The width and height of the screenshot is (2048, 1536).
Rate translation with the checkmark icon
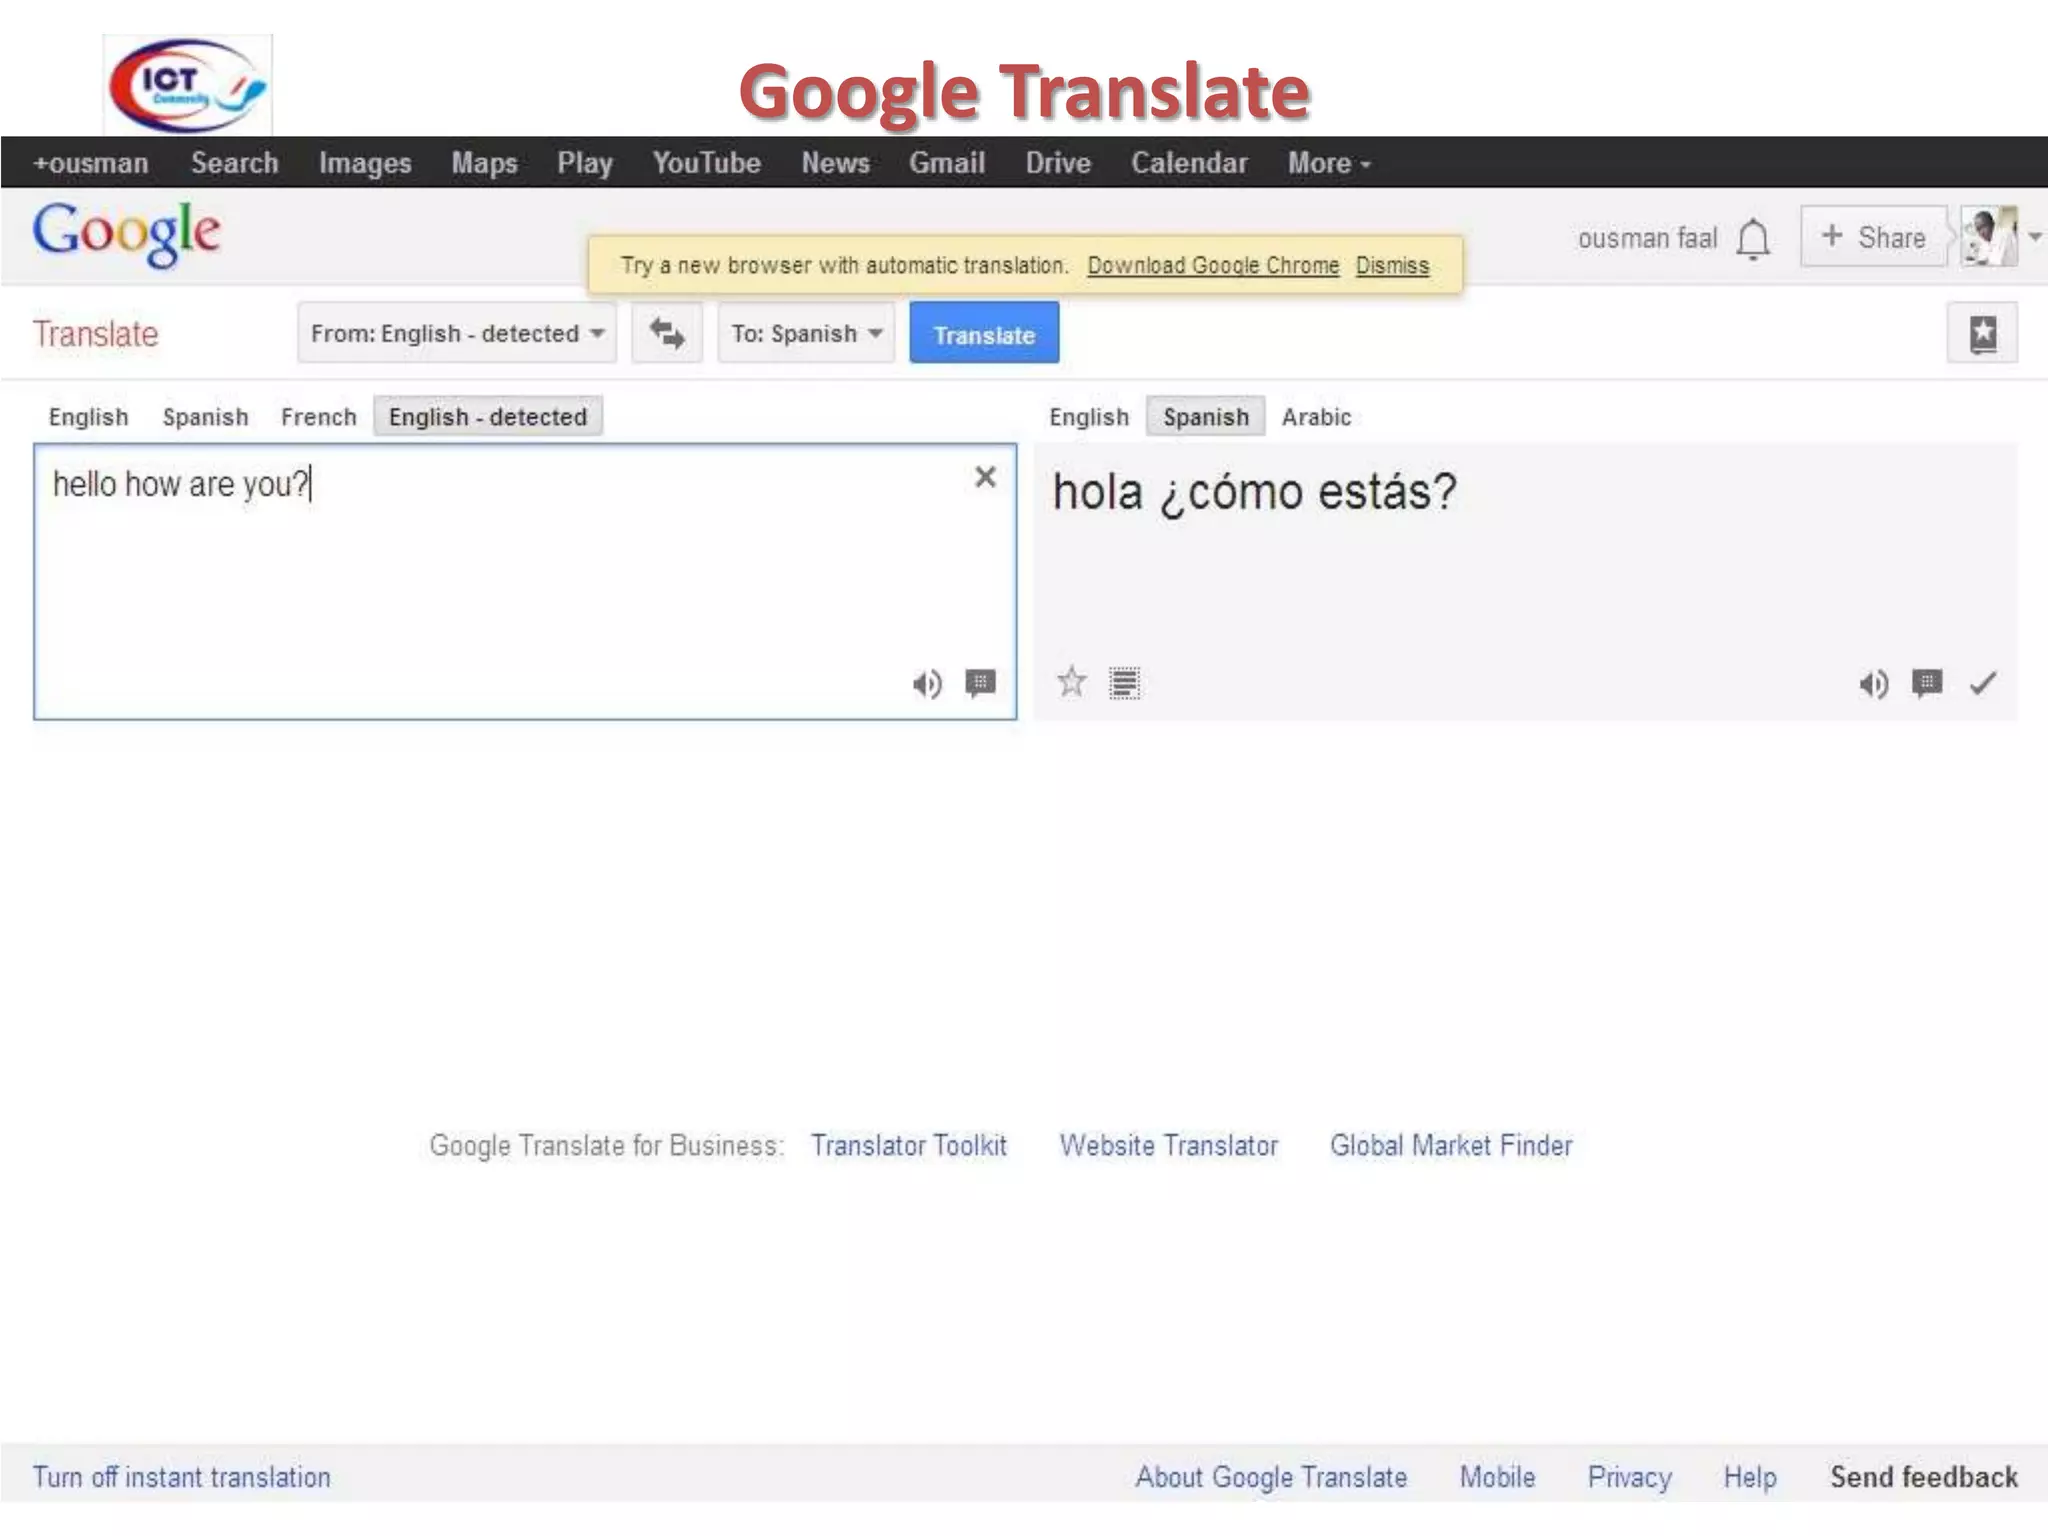pyautogui.click(x=1983, y=683)
